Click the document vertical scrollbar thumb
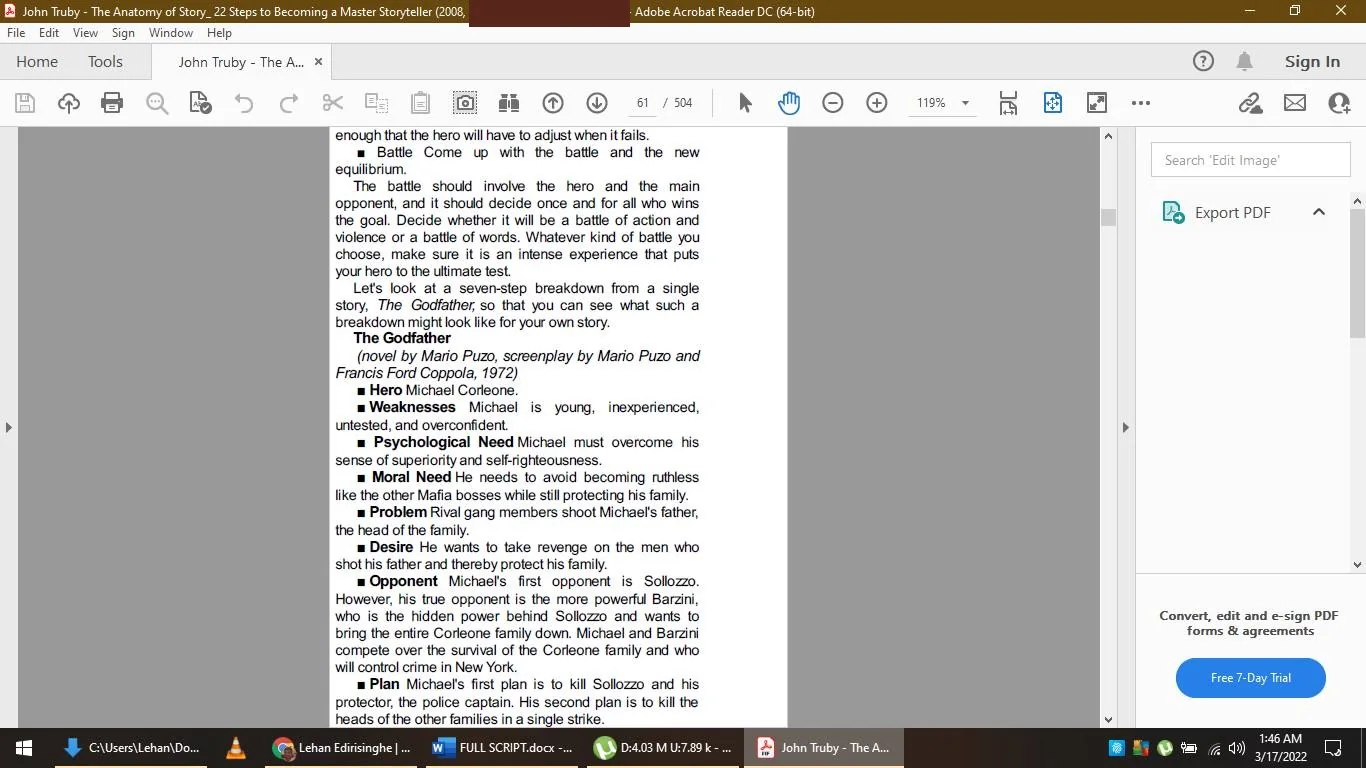Screen dimensions: 1366x768 [1108, 218]
